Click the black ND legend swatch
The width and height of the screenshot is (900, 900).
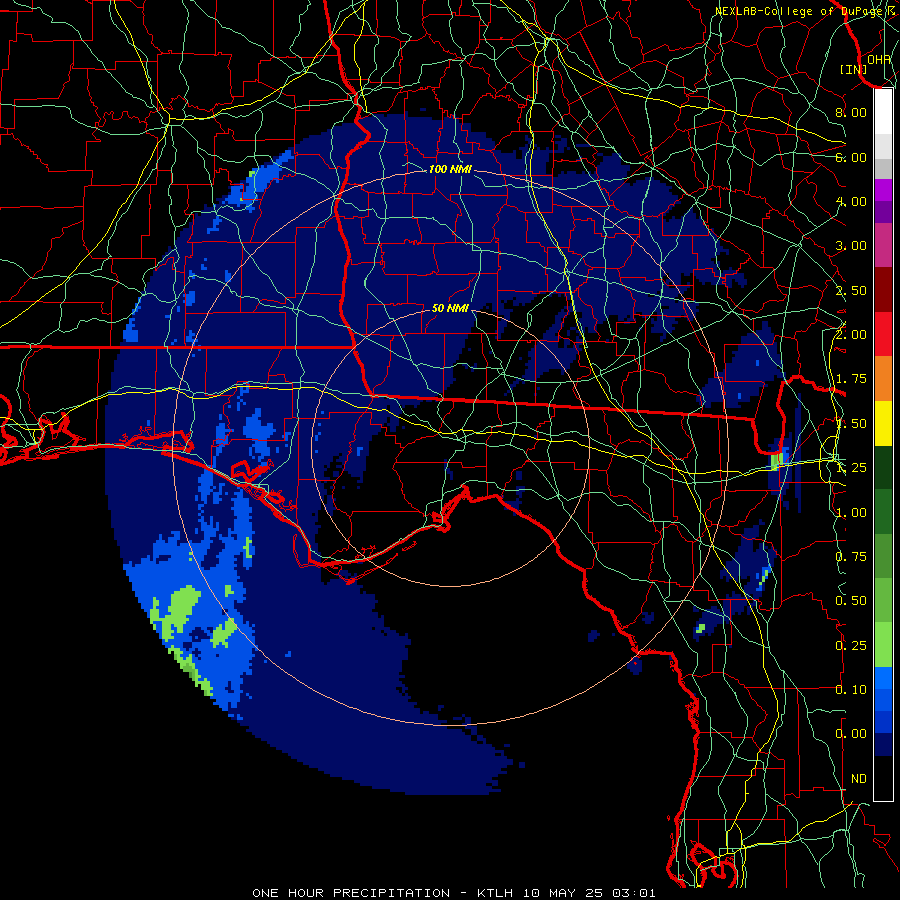click(x=883, y=778)
